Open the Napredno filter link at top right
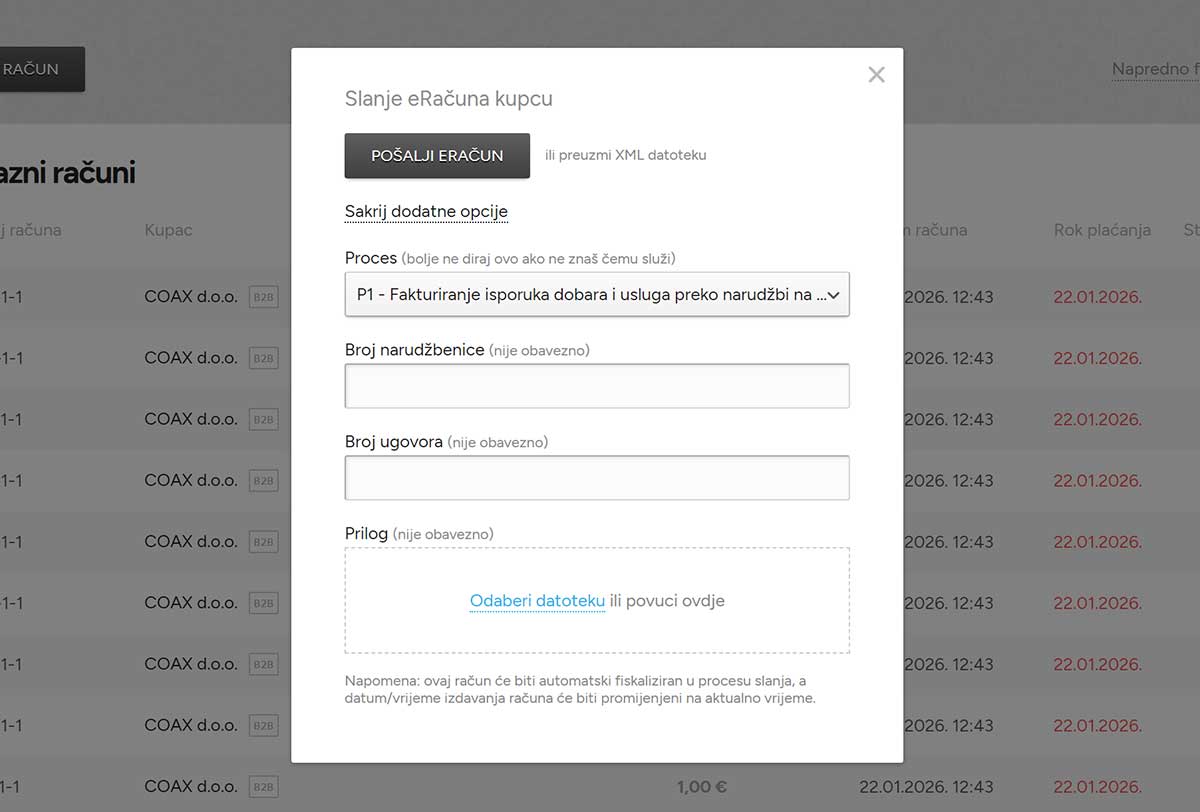This screenshot has width=1200, height=812. point(1155,69)
